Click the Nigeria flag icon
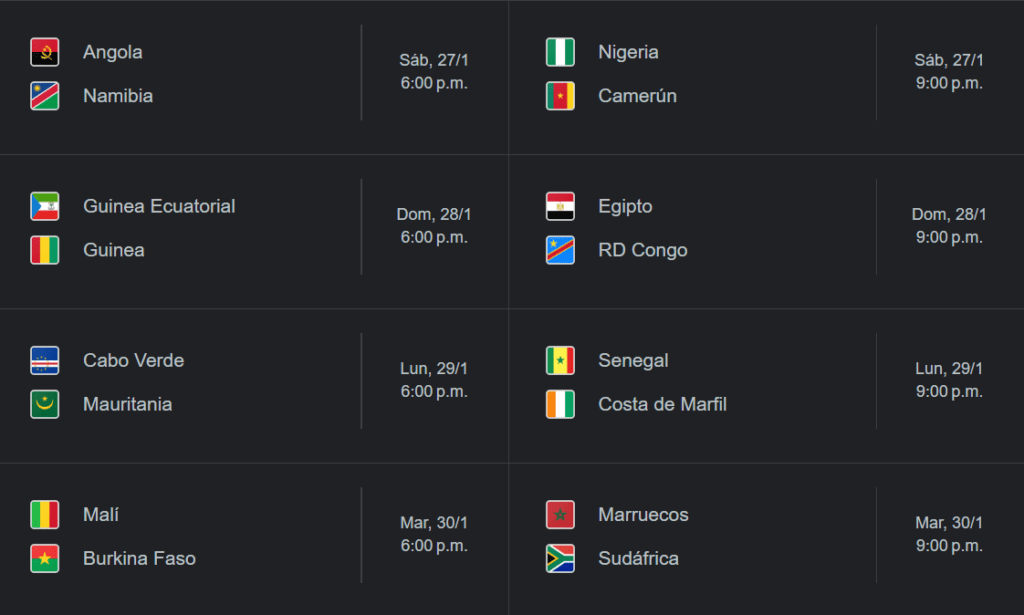The width and height of the screenshot is (1024, 615). click(x=560, y=52)
